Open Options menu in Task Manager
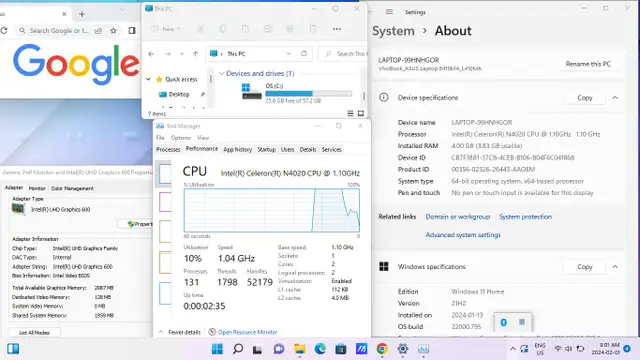The width and height of the screenshot is (640, 360). point(180,138)
